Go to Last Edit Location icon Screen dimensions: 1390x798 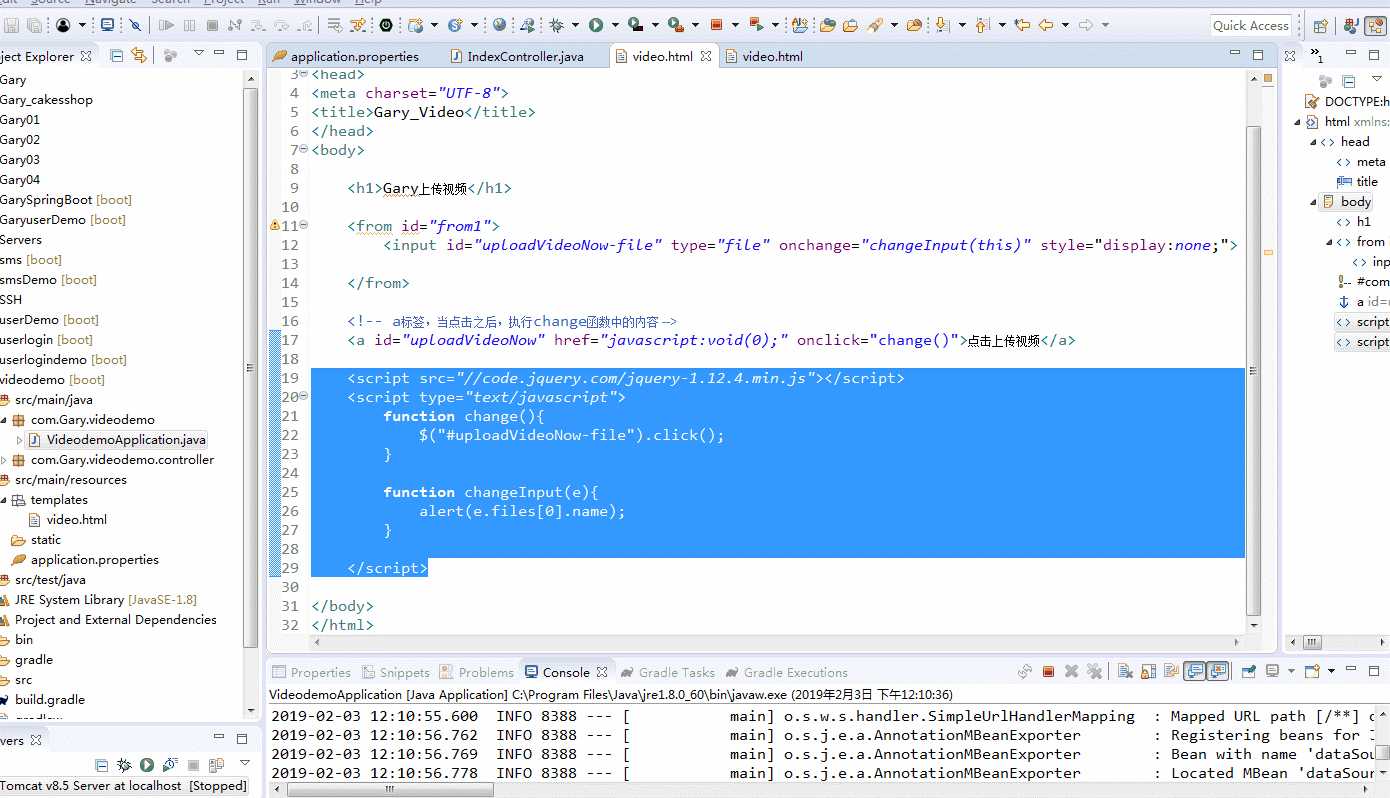tap(1022, 25)
